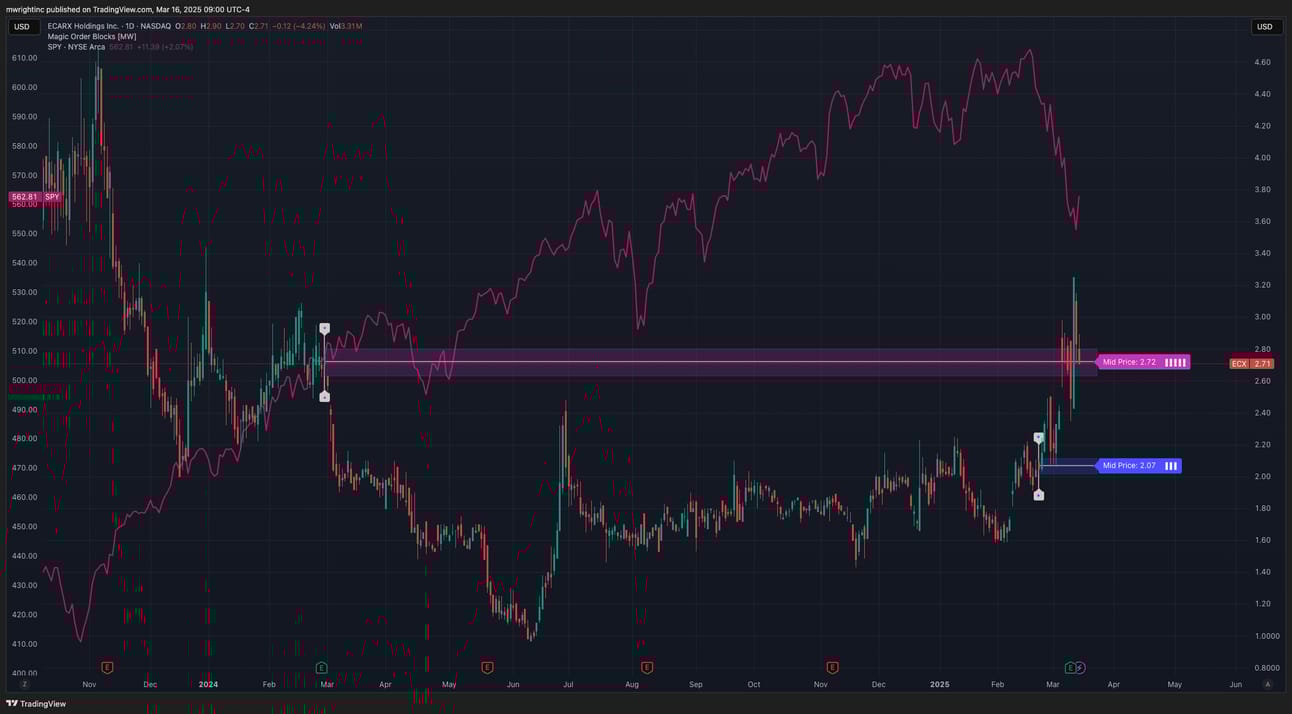Click the Oct label on time axis
The width and height of the screenshot is (1292, 714).
(x=754, y=685)
